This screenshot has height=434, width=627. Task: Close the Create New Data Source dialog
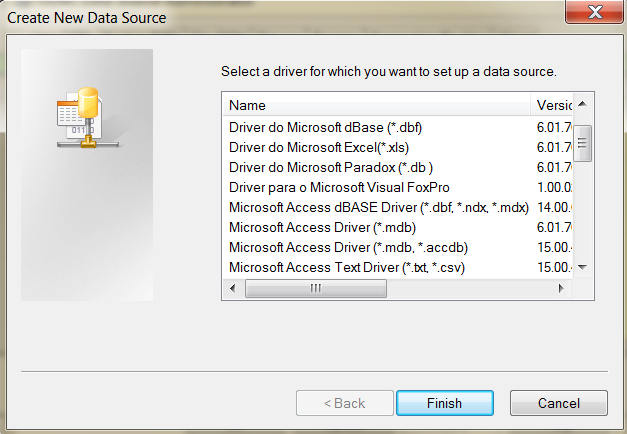(595, 12)
